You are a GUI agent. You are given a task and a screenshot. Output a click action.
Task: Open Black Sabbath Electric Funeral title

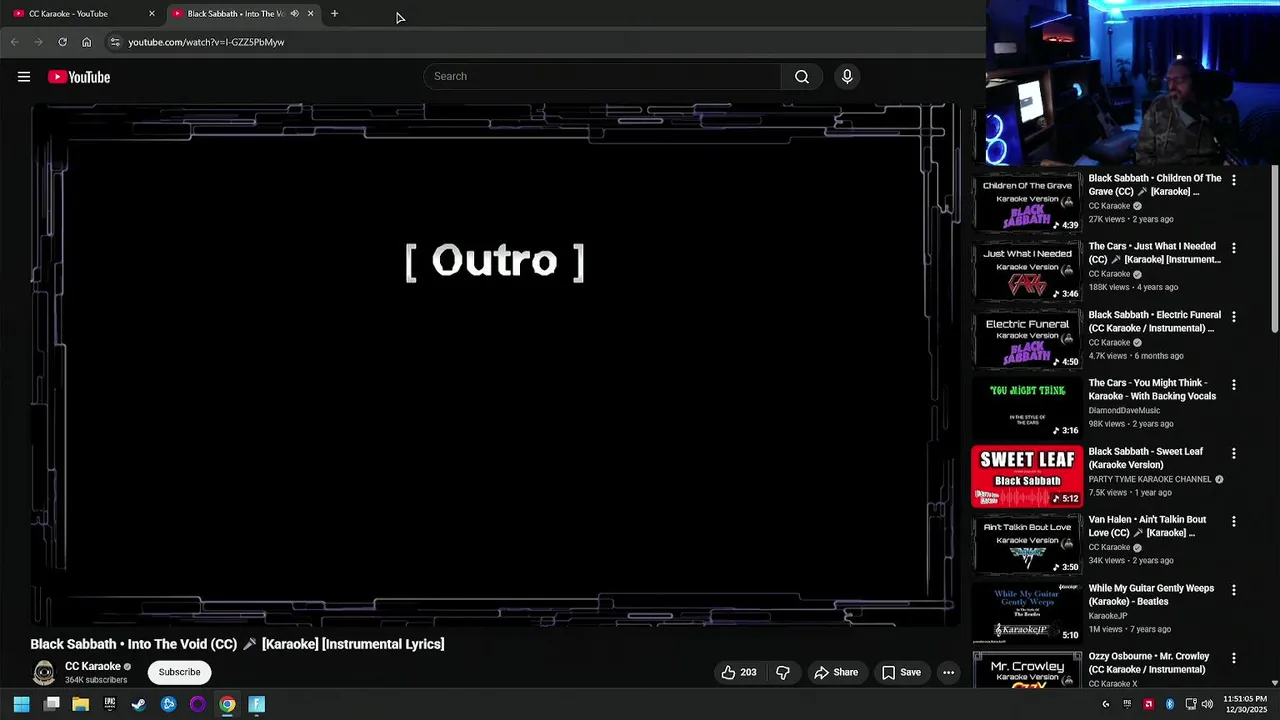coord(1155,322)
